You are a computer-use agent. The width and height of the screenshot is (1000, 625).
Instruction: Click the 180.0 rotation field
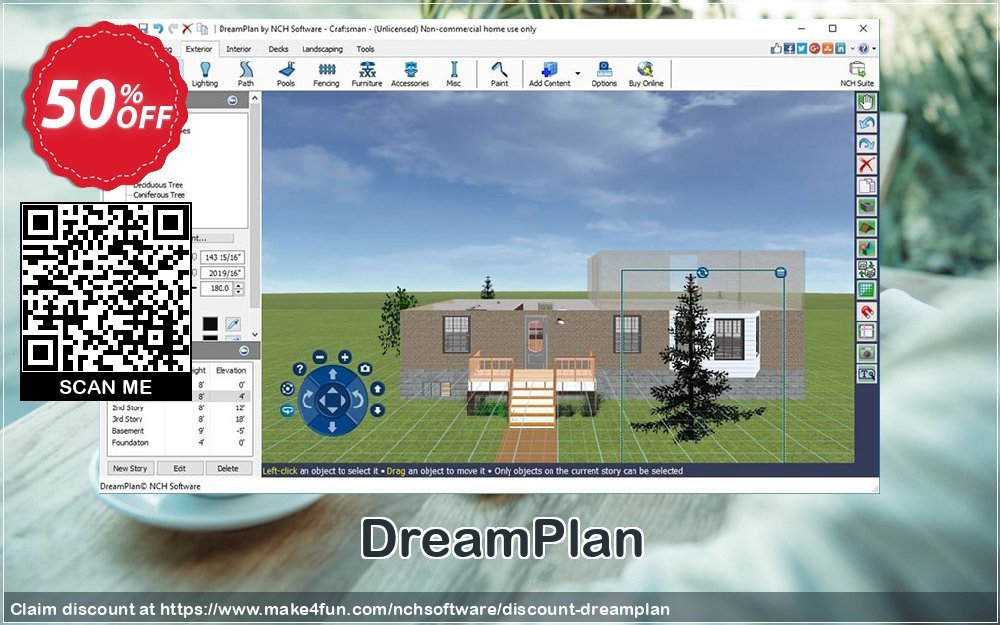pos(217,289)
